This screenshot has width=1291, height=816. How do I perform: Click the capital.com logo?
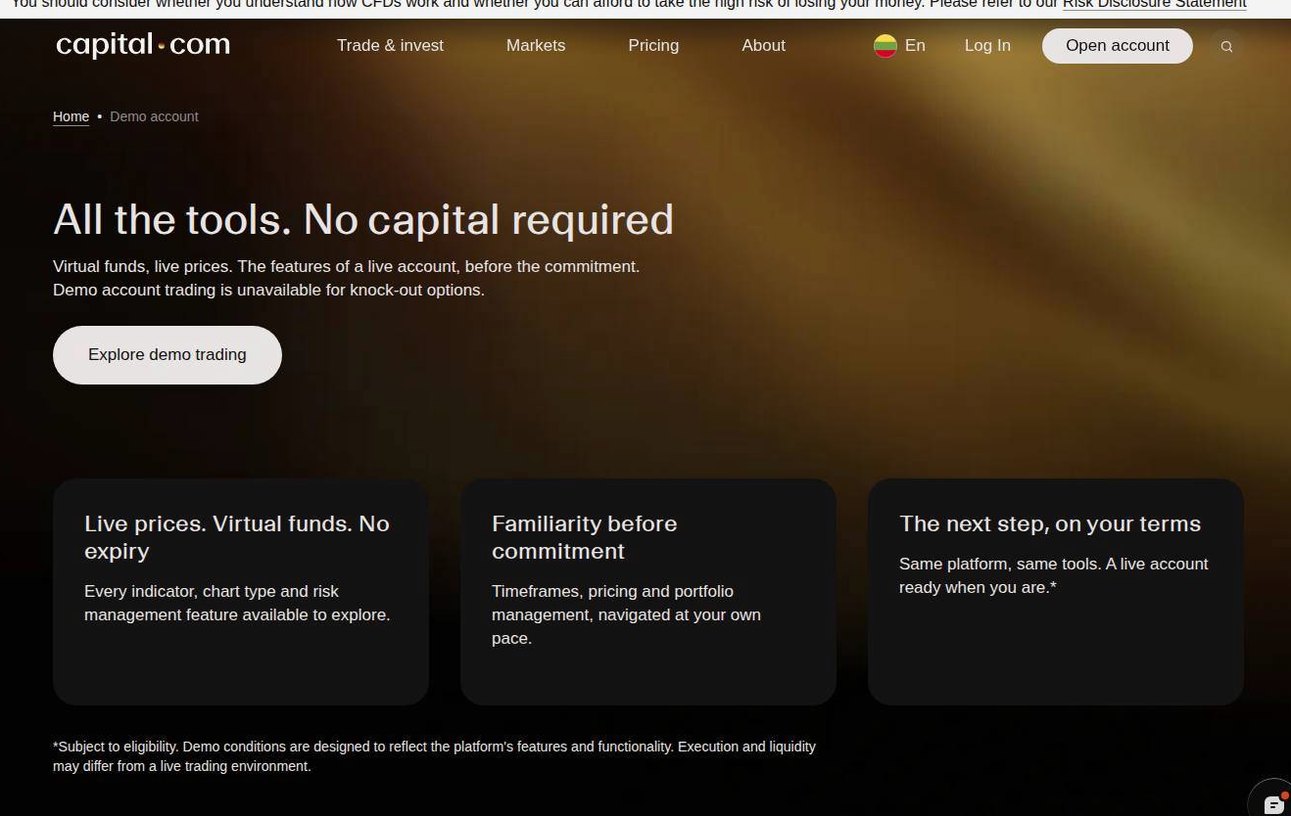click(143, 45)
